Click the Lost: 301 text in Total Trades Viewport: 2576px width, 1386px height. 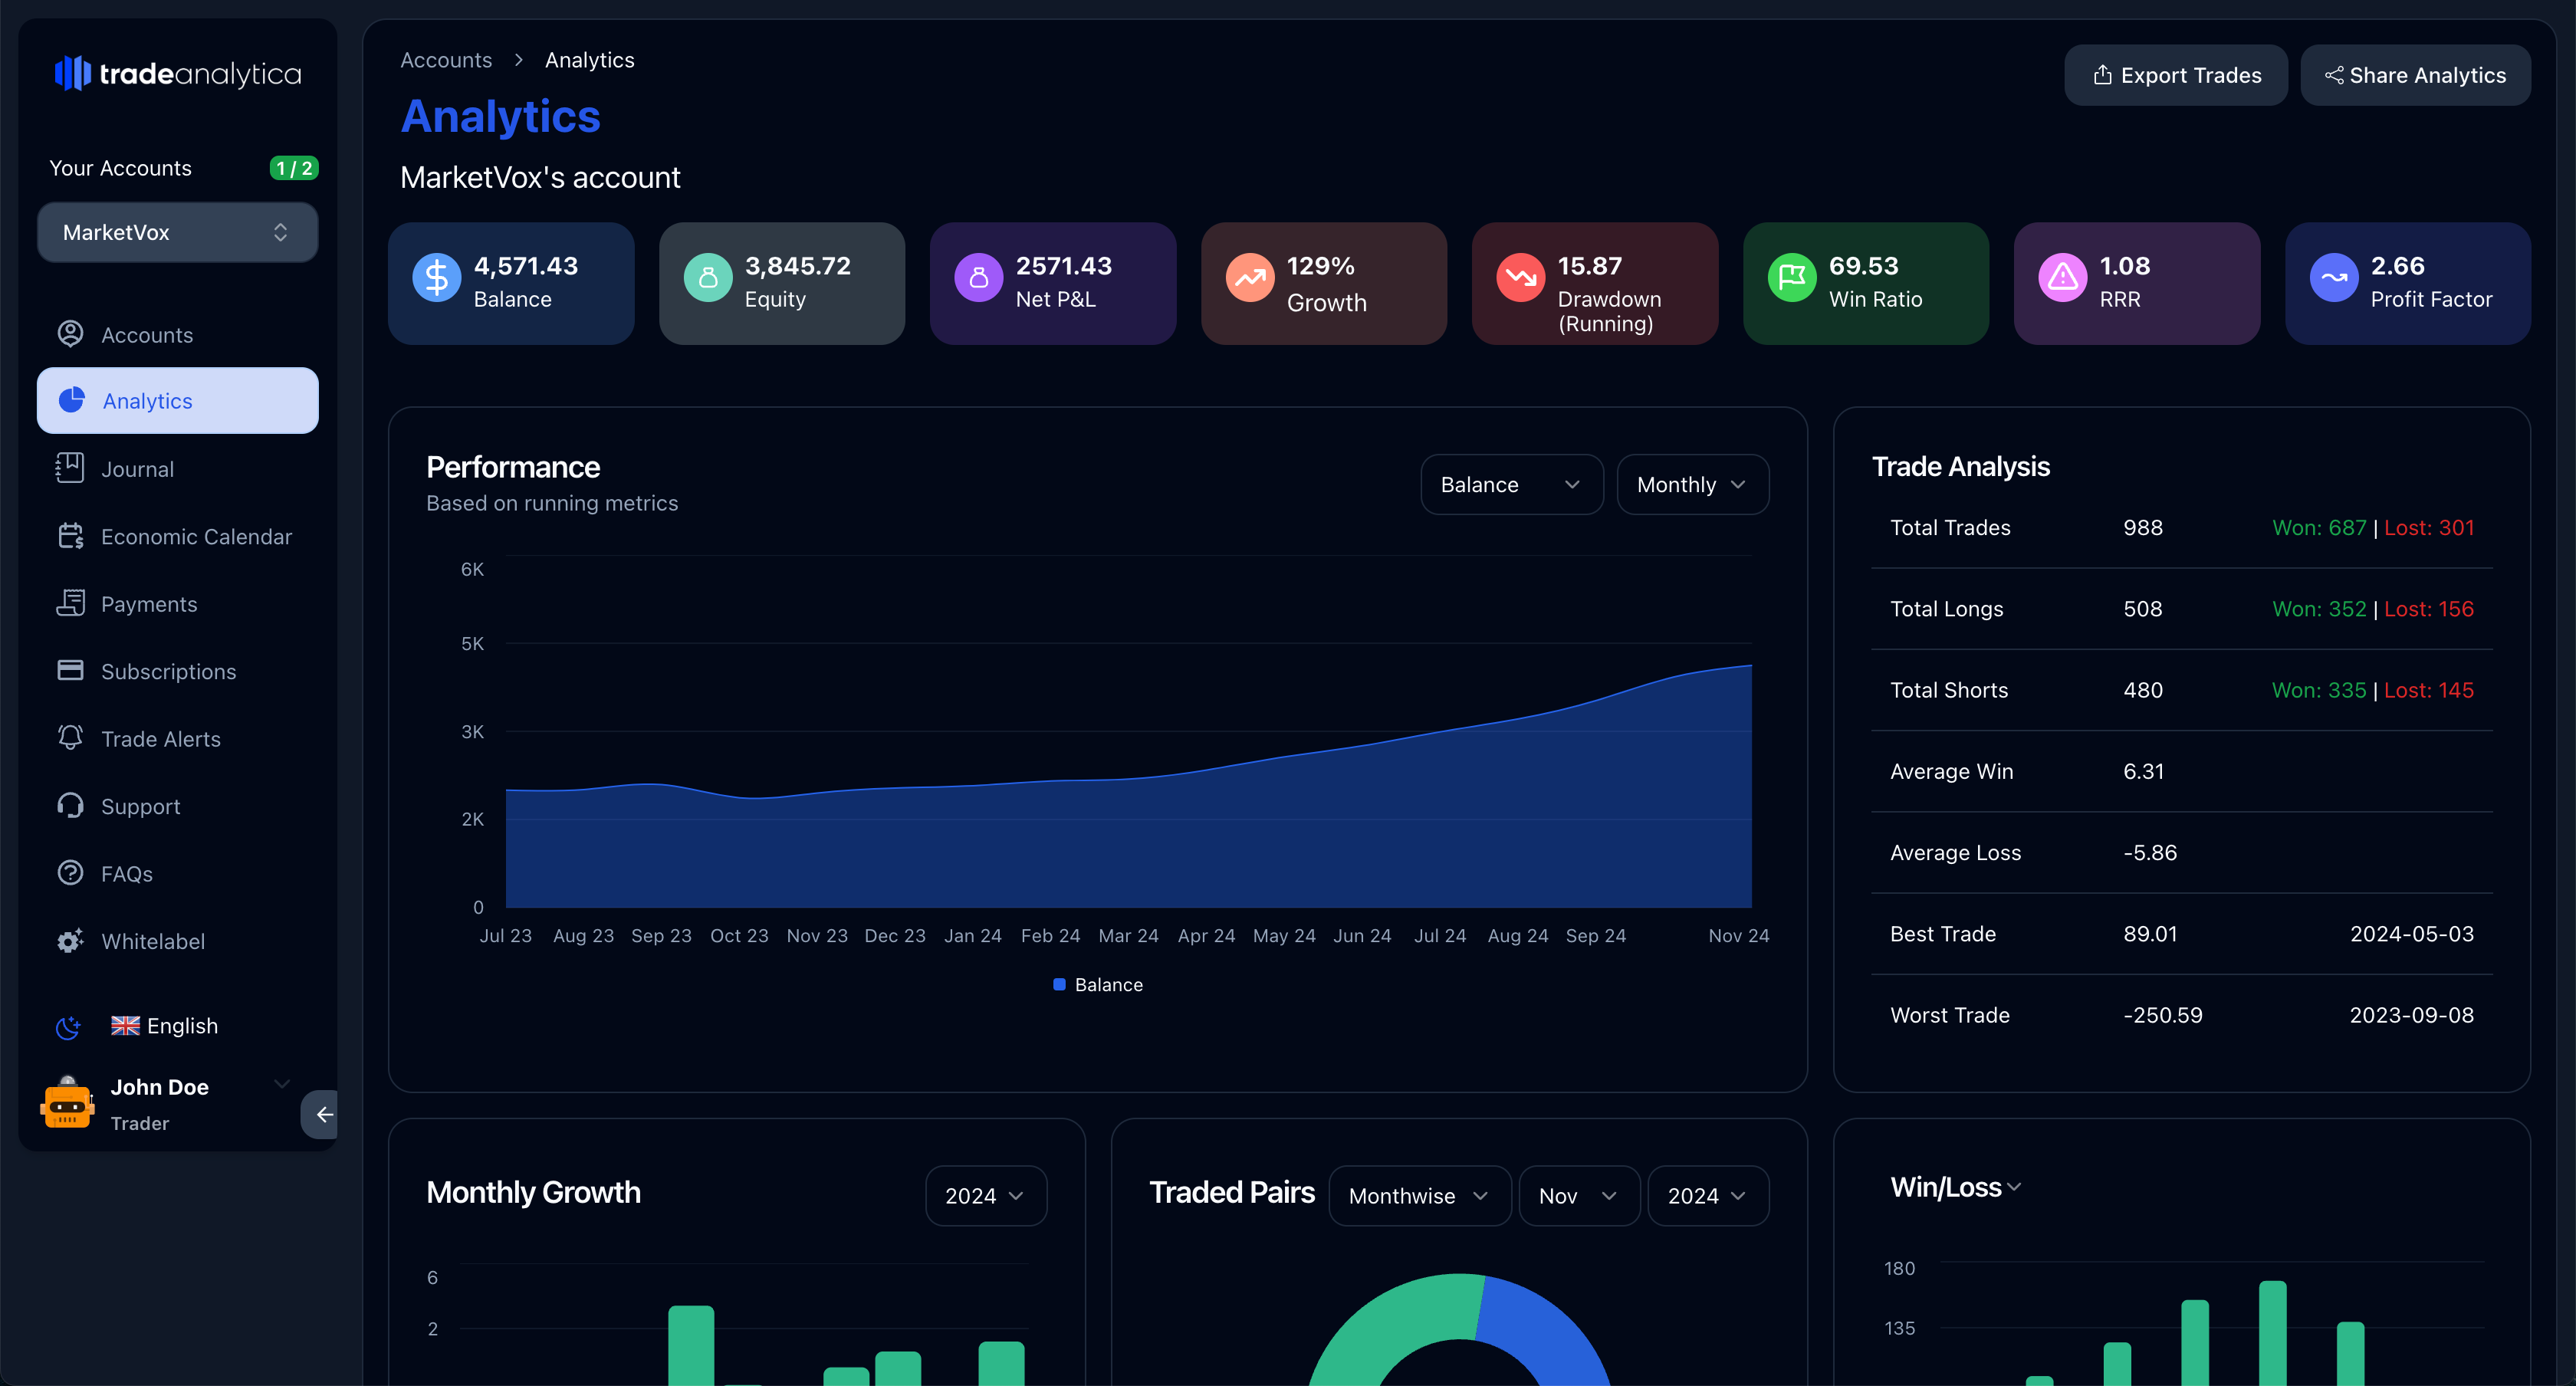click(x=2429, y=527)
